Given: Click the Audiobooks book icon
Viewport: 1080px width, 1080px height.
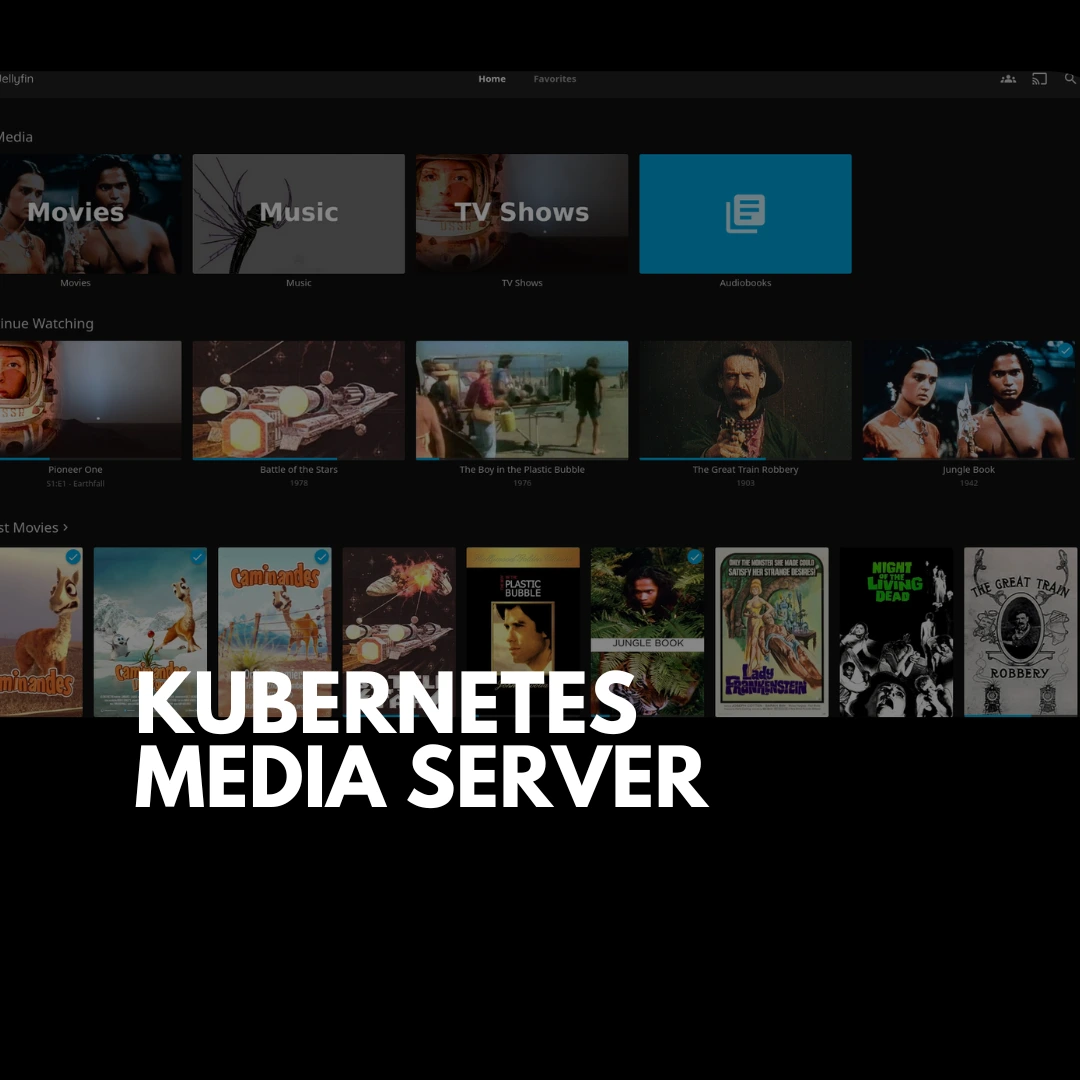Looking at the screenshot, I should (745, 214).
